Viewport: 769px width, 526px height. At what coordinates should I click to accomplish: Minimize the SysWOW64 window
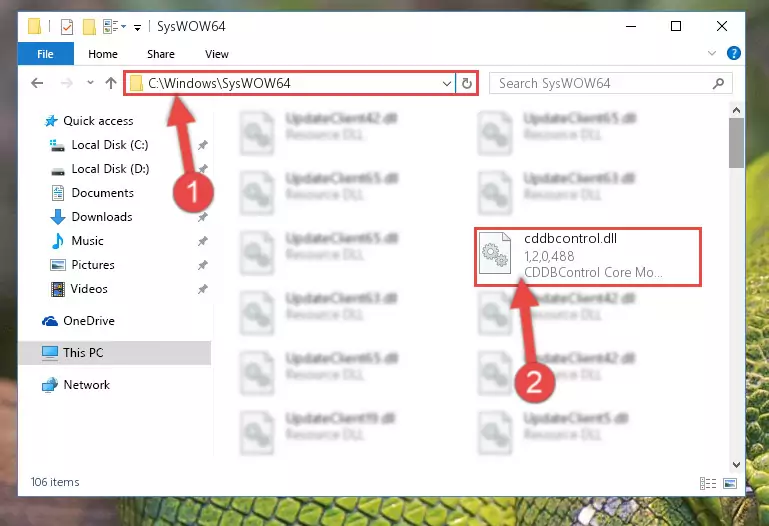(x=631, y=26)
